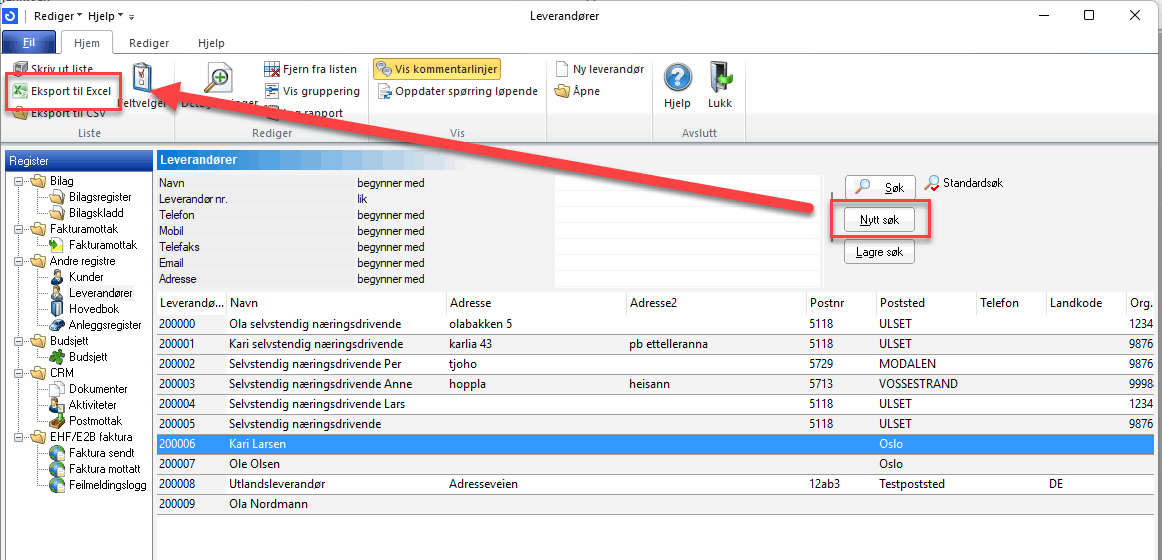Click Ny leverandør document icon

point(562,69)
